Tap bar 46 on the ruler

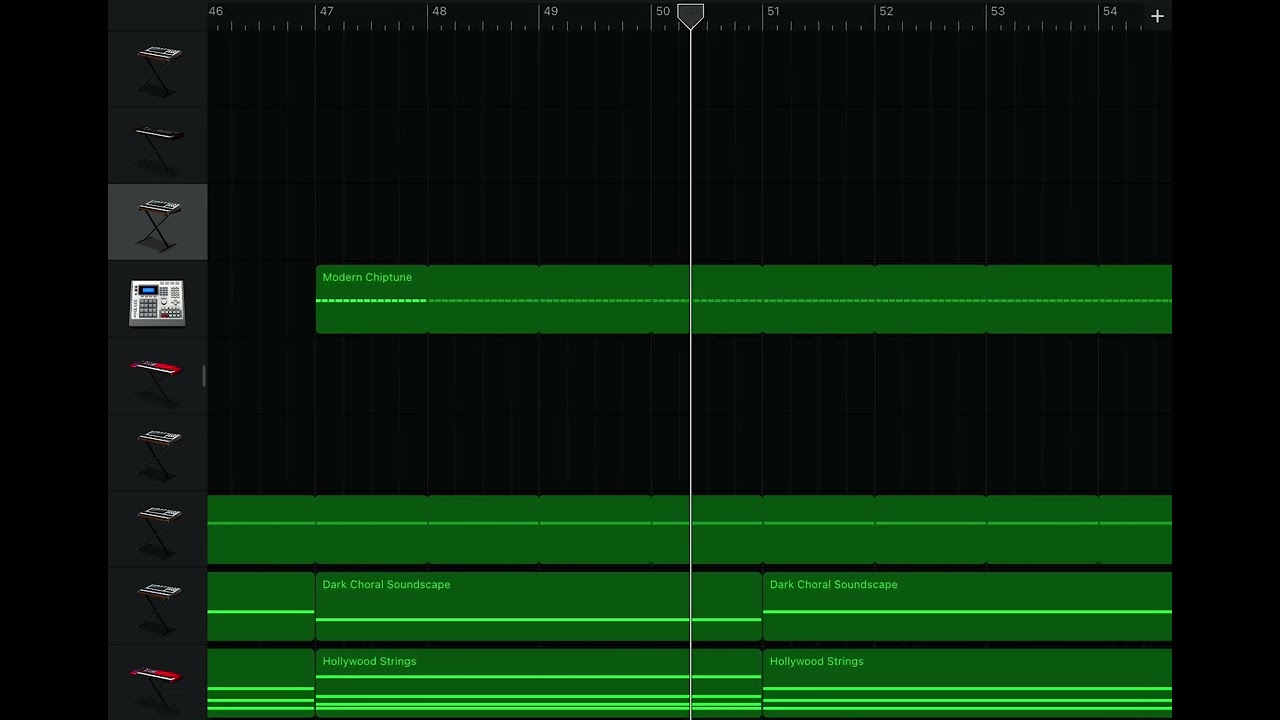pos(216,11)
